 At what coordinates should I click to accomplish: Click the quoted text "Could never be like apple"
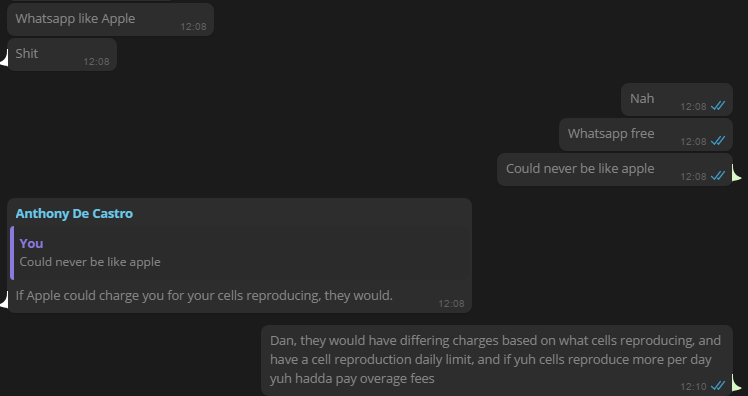90,262
